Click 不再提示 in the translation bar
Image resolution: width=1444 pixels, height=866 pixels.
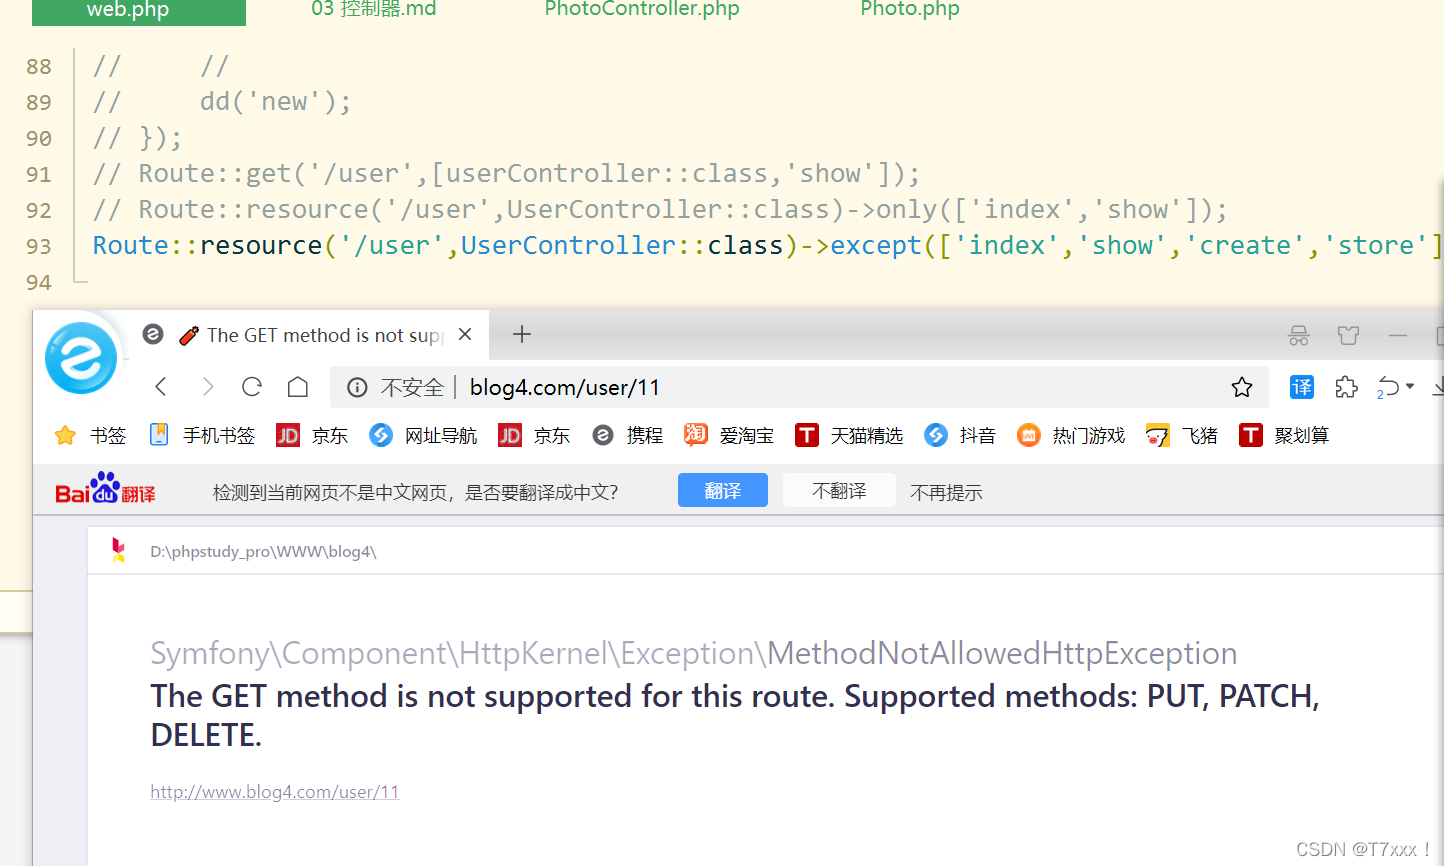pyautogui.click(x=946, y=492)
